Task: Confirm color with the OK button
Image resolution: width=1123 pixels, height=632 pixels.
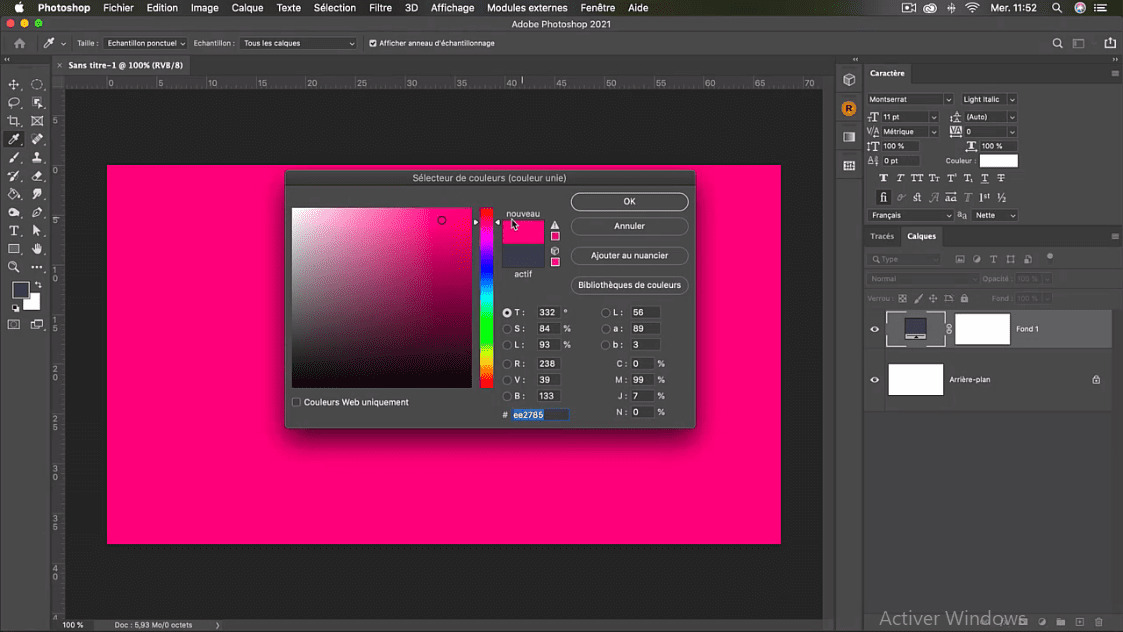Action: coord(630,201)
